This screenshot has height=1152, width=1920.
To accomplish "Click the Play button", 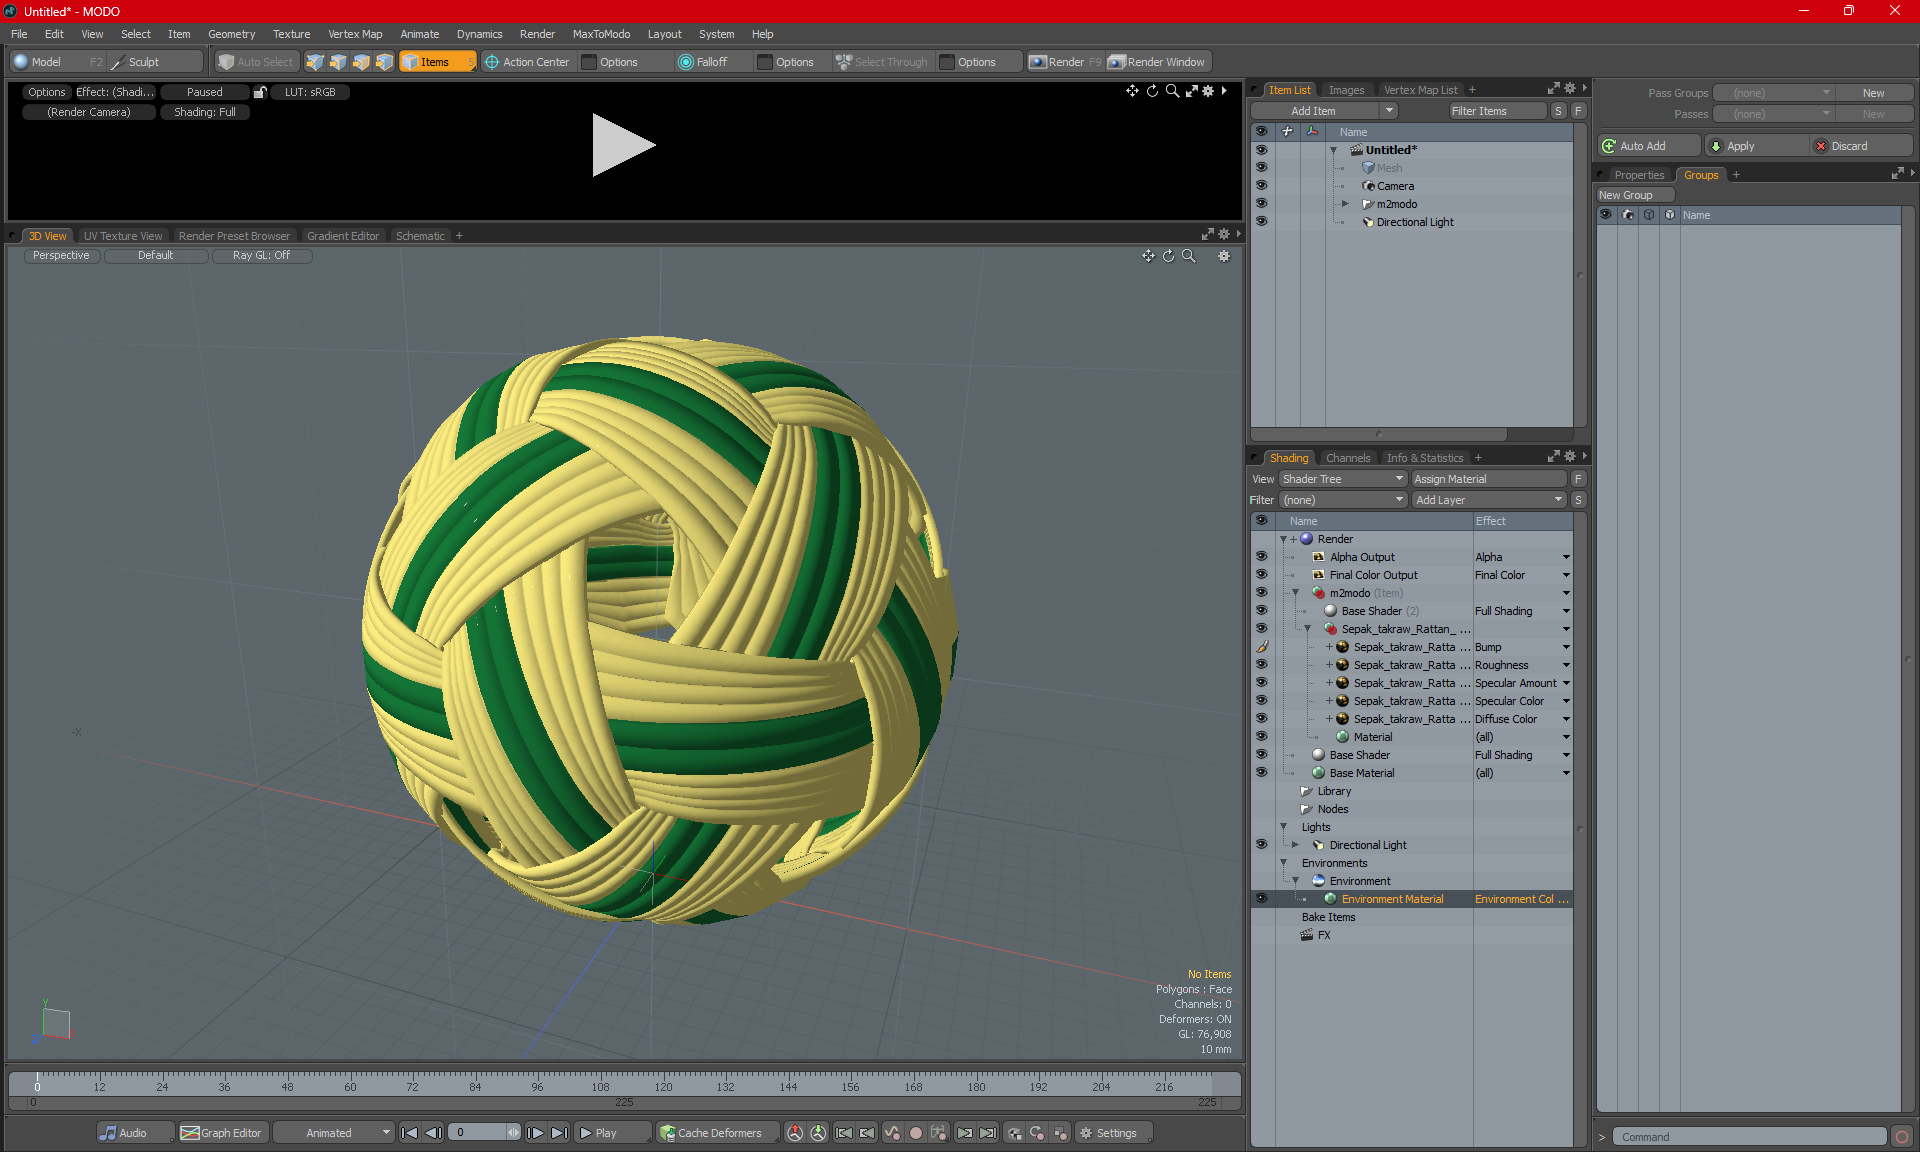I will [x=611, y=1133].
